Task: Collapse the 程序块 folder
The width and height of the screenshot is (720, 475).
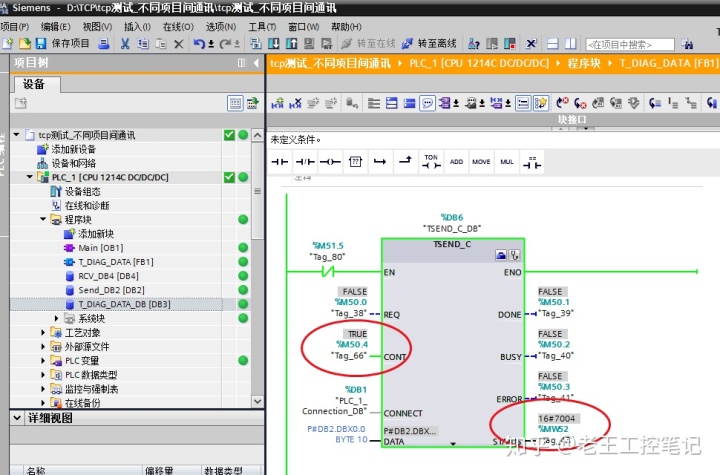Action: 43,219
